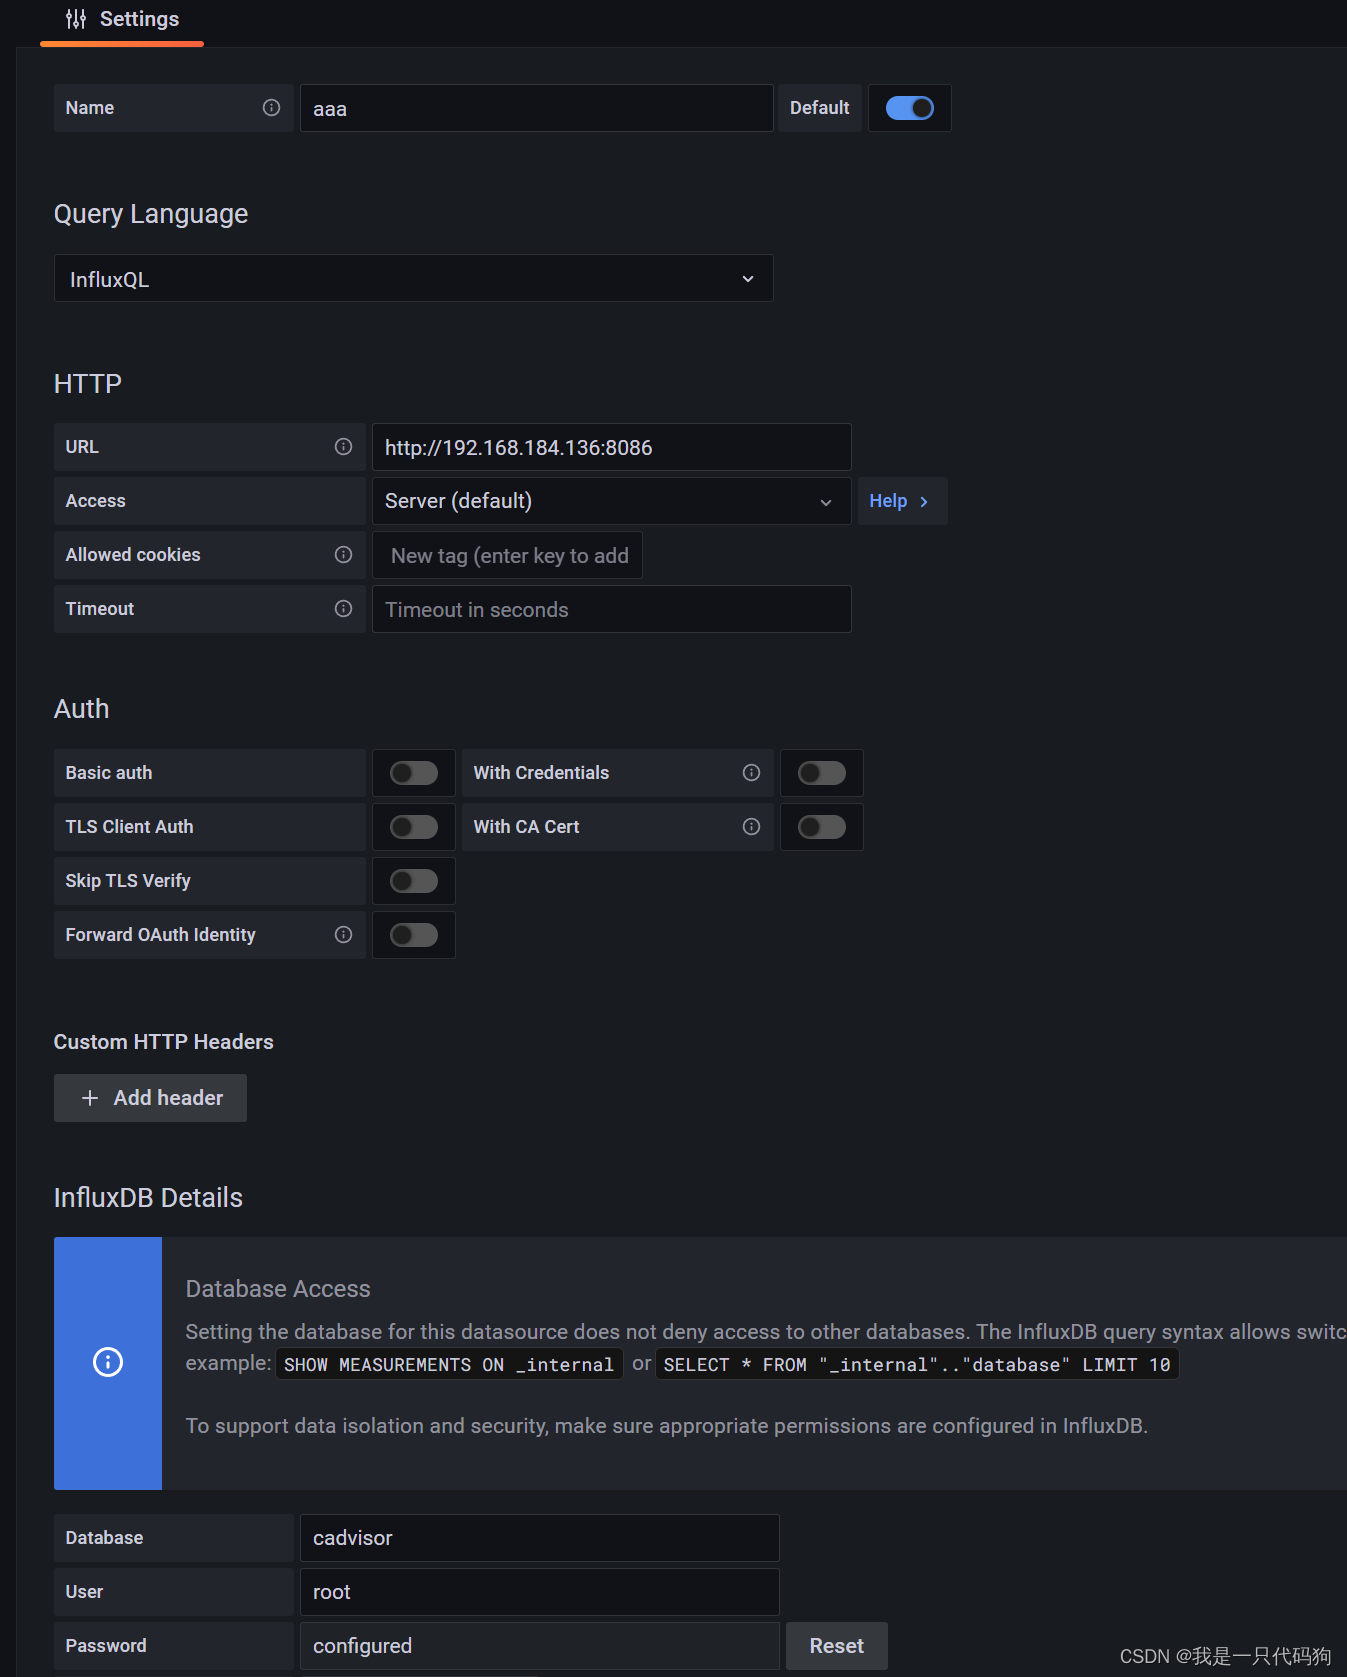This screenshot has height=1677, width=1347.
Task: Reset the configured password
Action: 836,1646
